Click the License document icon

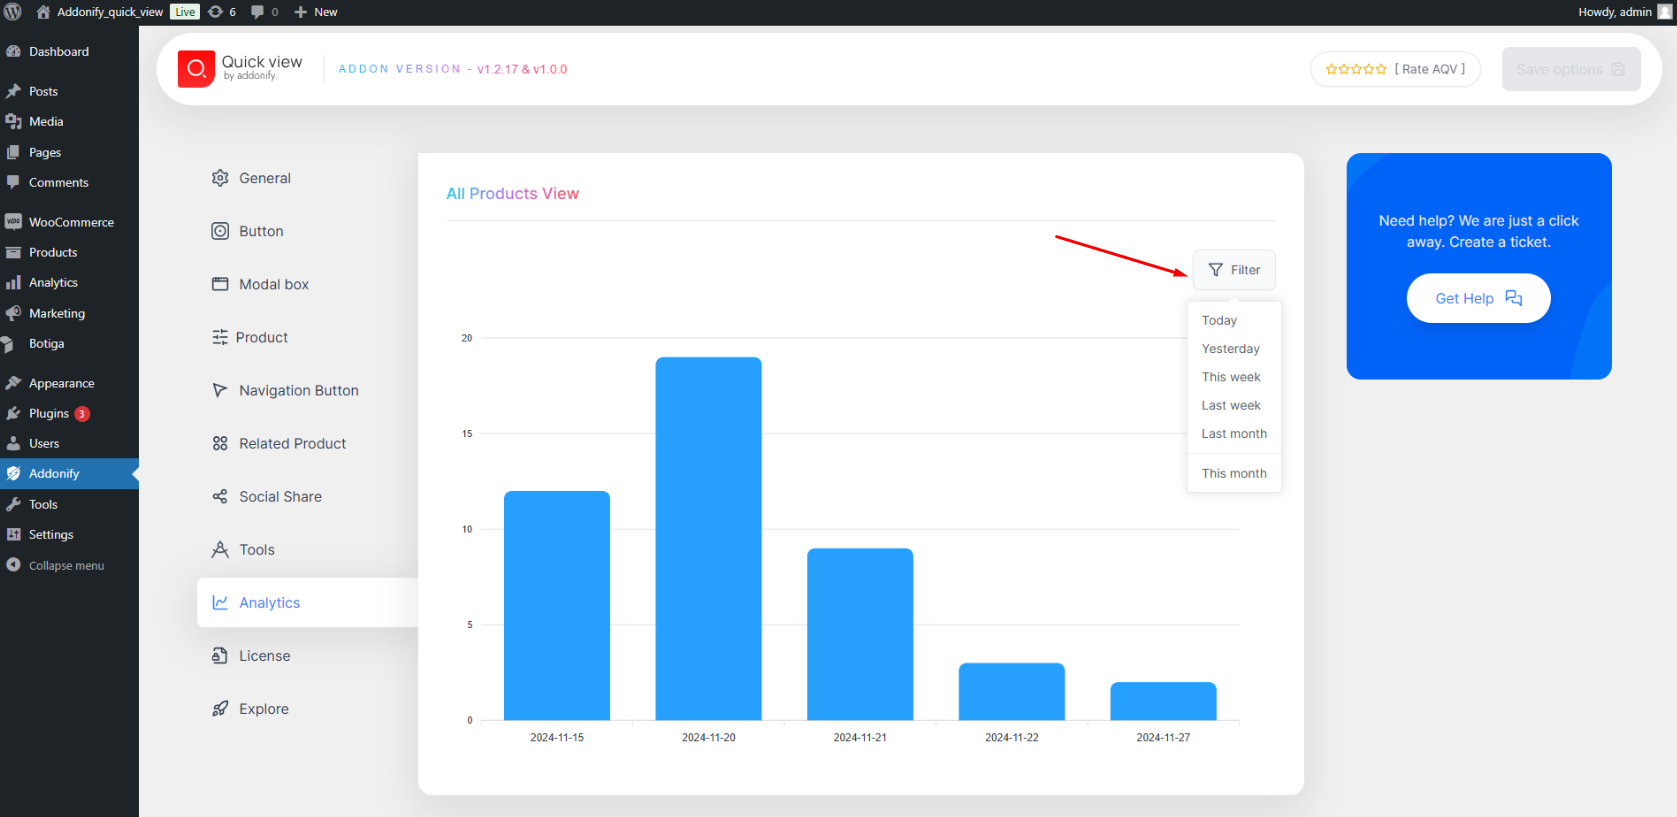[x=220, y=656]
